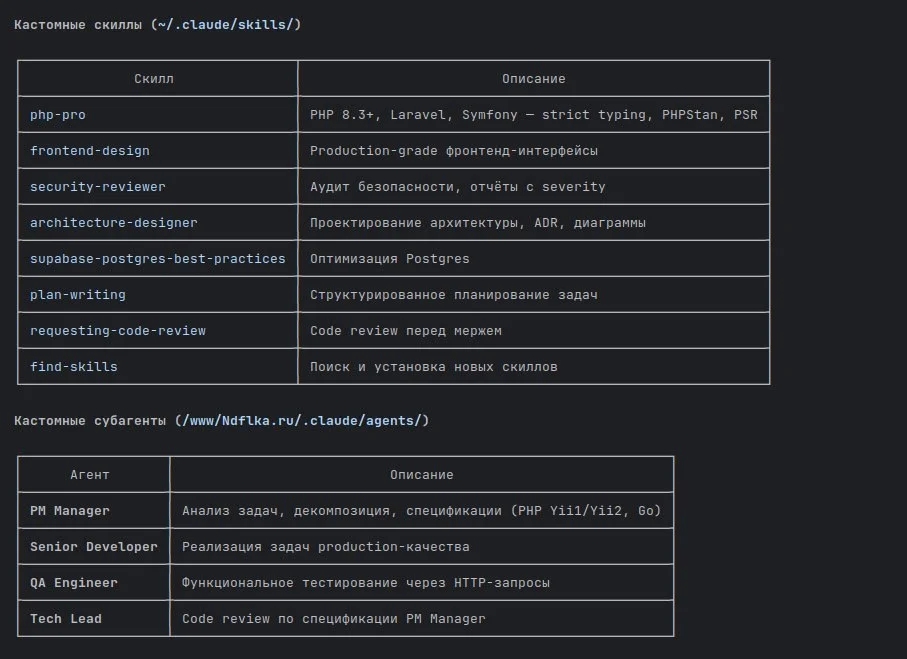Click the frontend-design skill entry
The width and height of the screenshot is (907, 659).
click(x=90, y=151)
